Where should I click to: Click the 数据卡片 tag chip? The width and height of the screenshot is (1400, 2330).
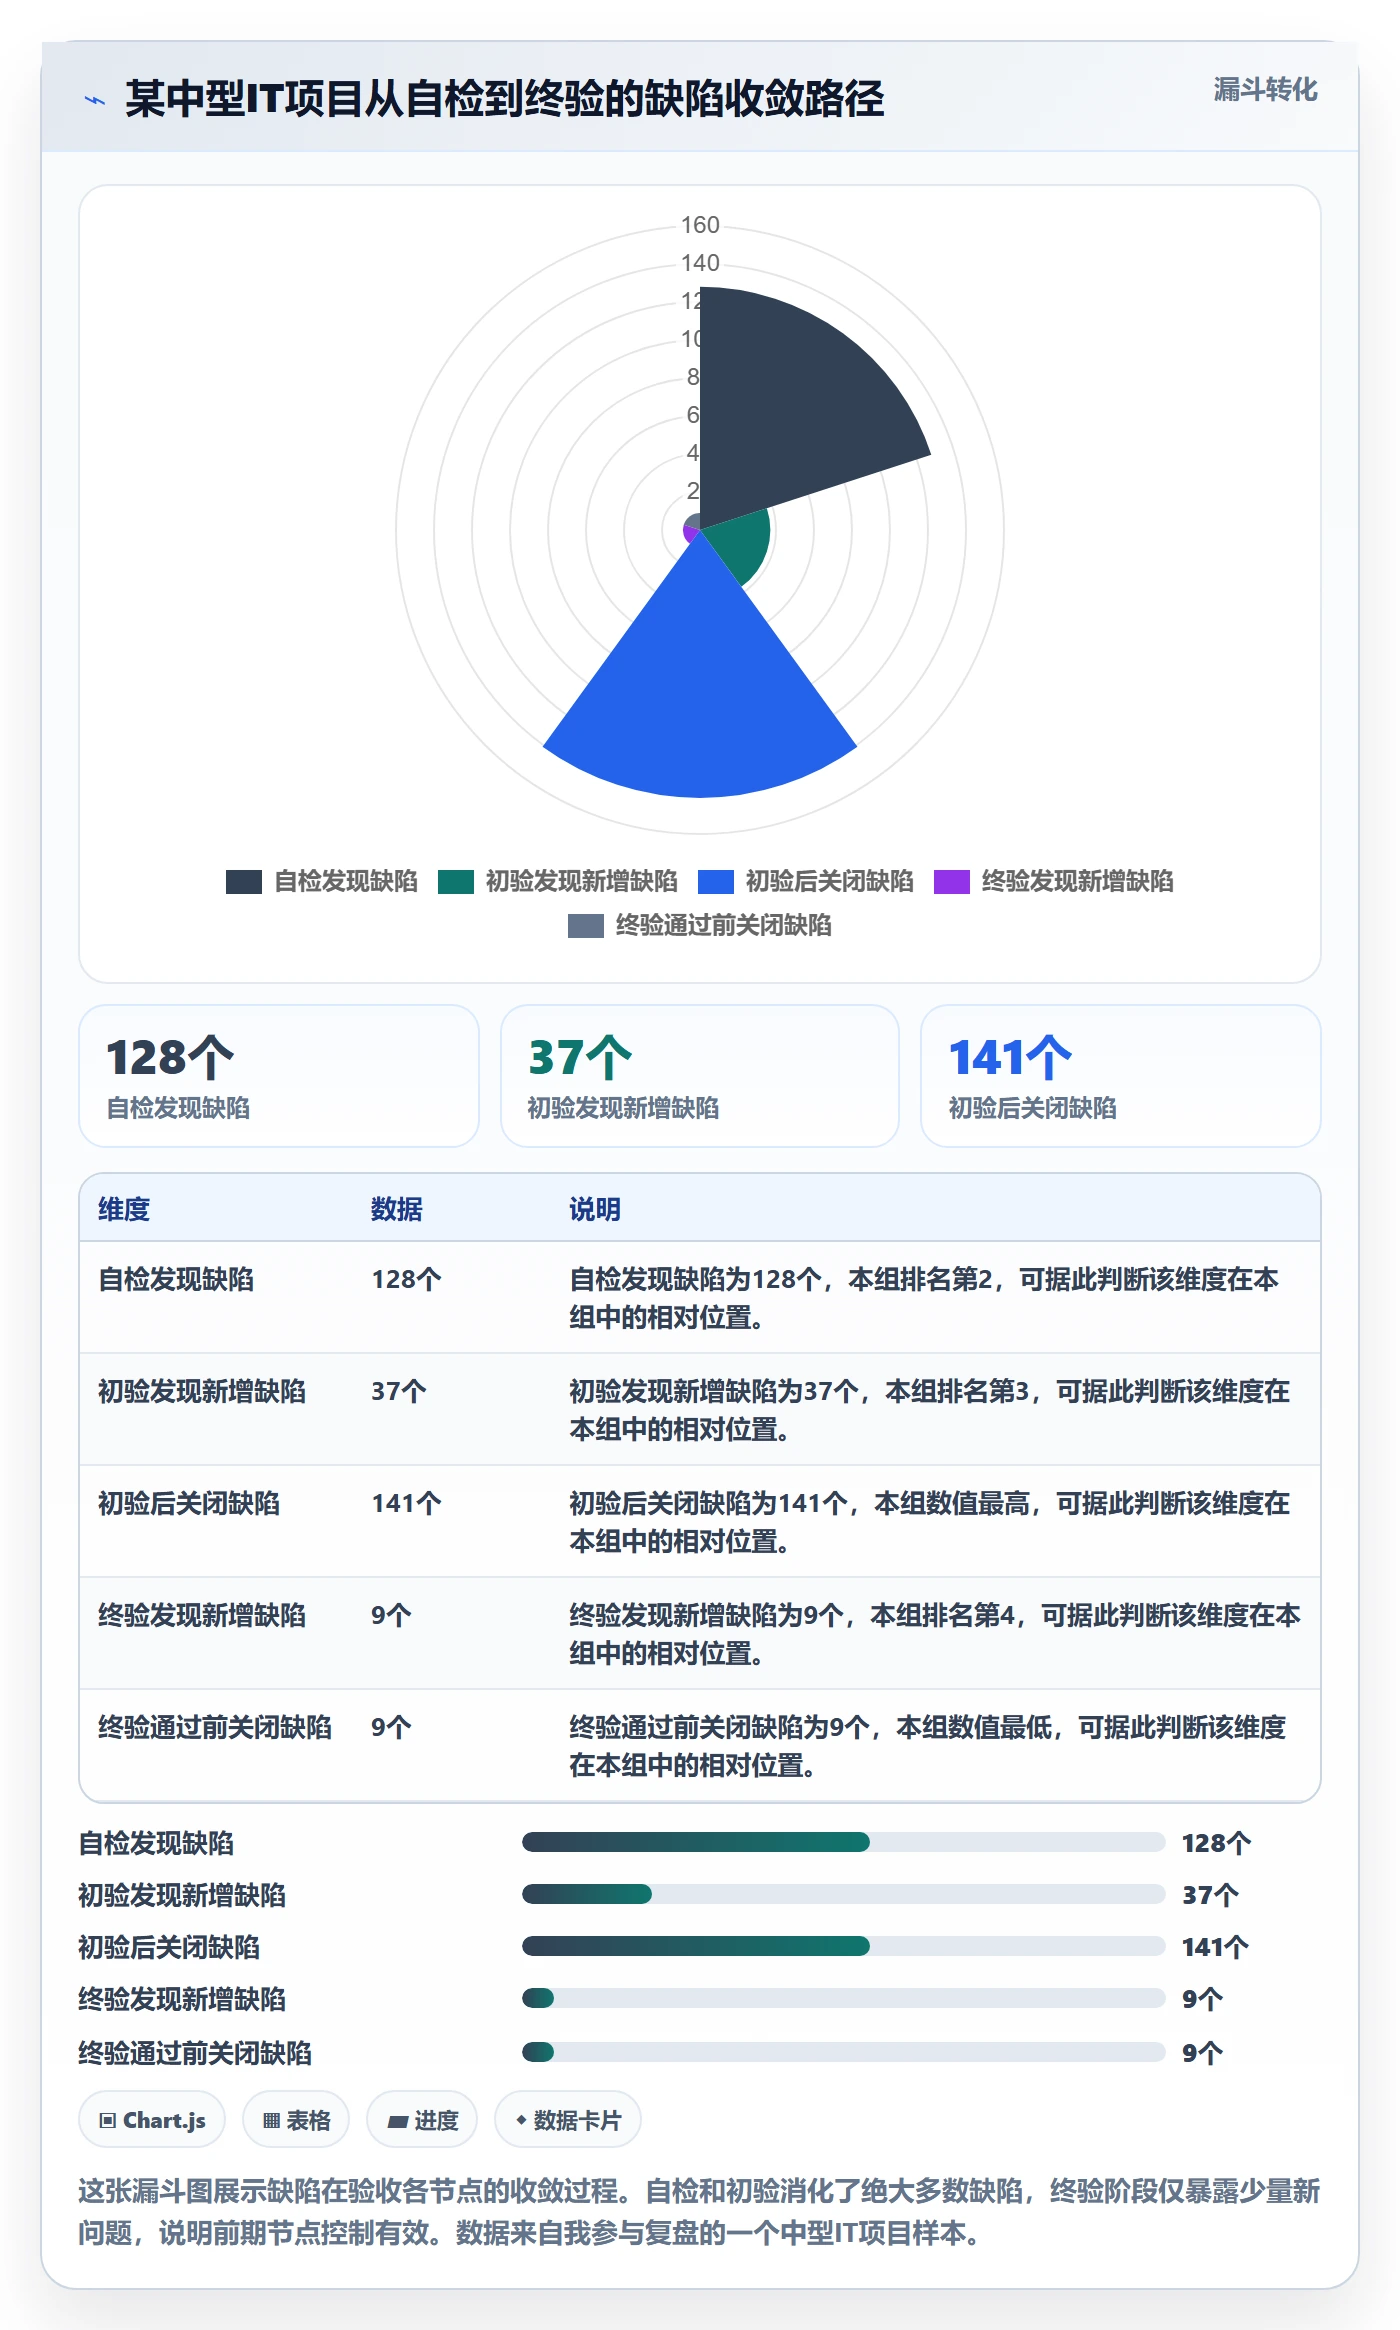[x=568, y=2120]
